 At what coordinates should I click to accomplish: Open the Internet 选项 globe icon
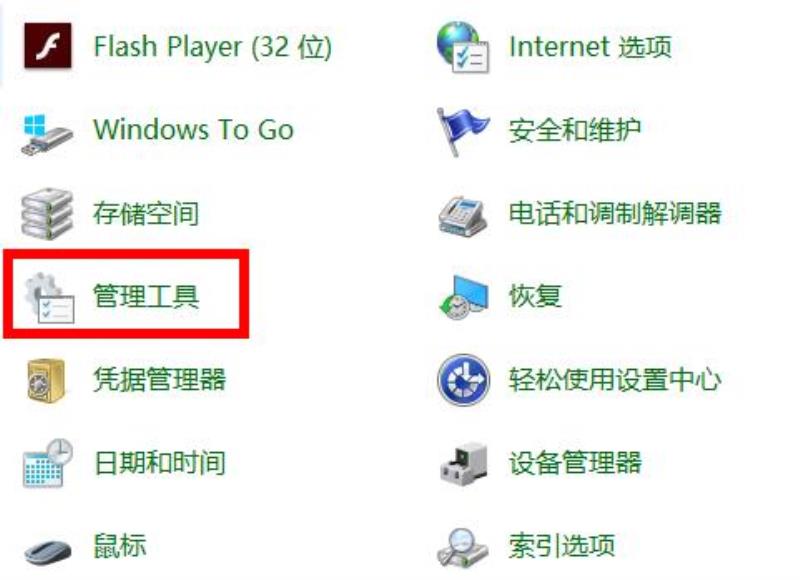point(463,47)
